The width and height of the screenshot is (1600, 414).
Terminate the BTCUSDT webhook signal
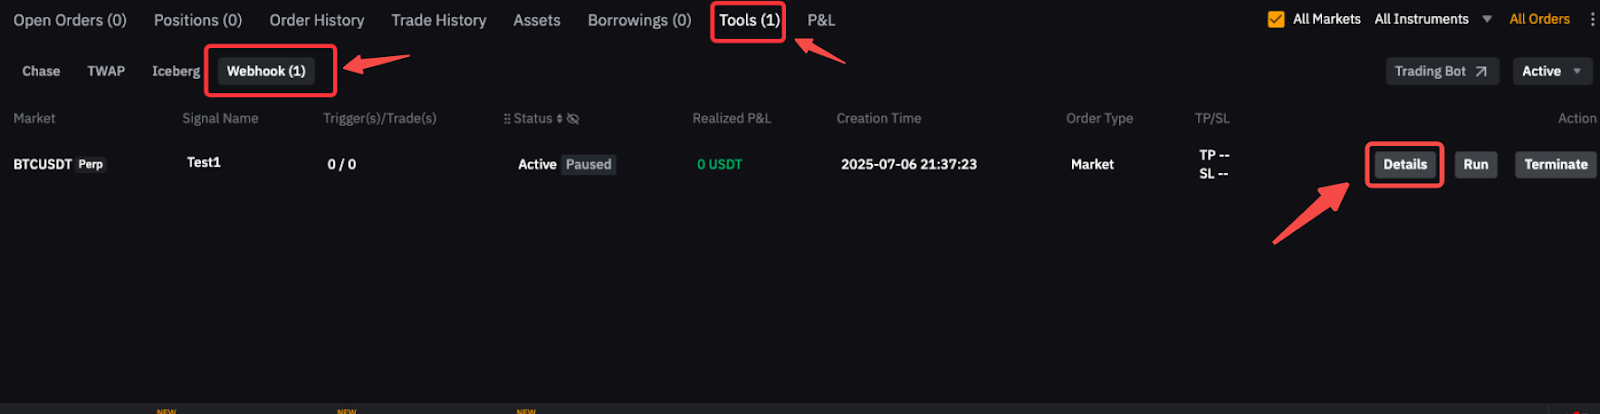(x=1556, y=164)
